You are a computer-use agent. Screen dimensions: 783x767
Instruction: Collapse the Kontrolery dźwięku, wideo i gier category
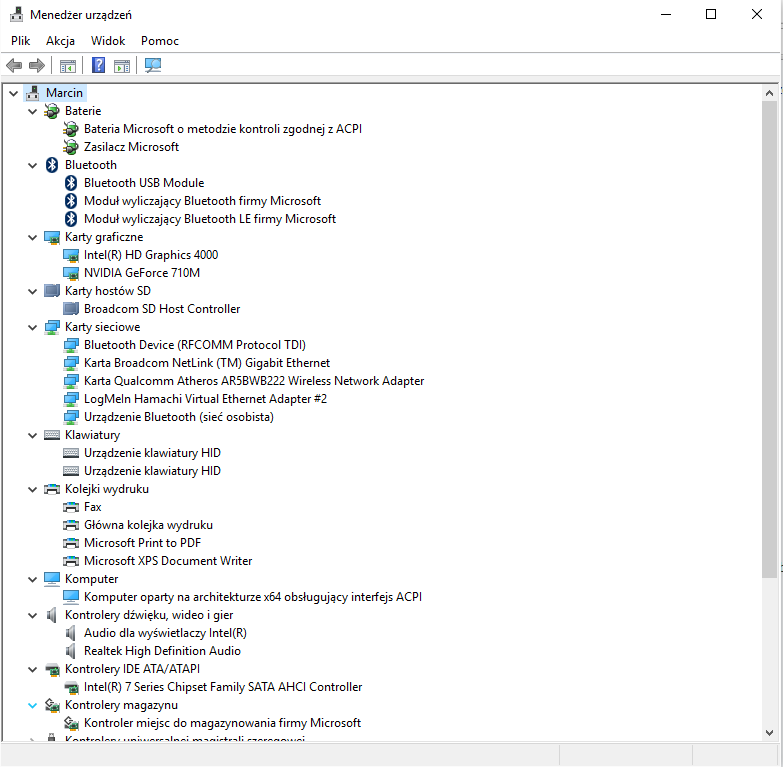pyautogui.click(x=32, y=615)
